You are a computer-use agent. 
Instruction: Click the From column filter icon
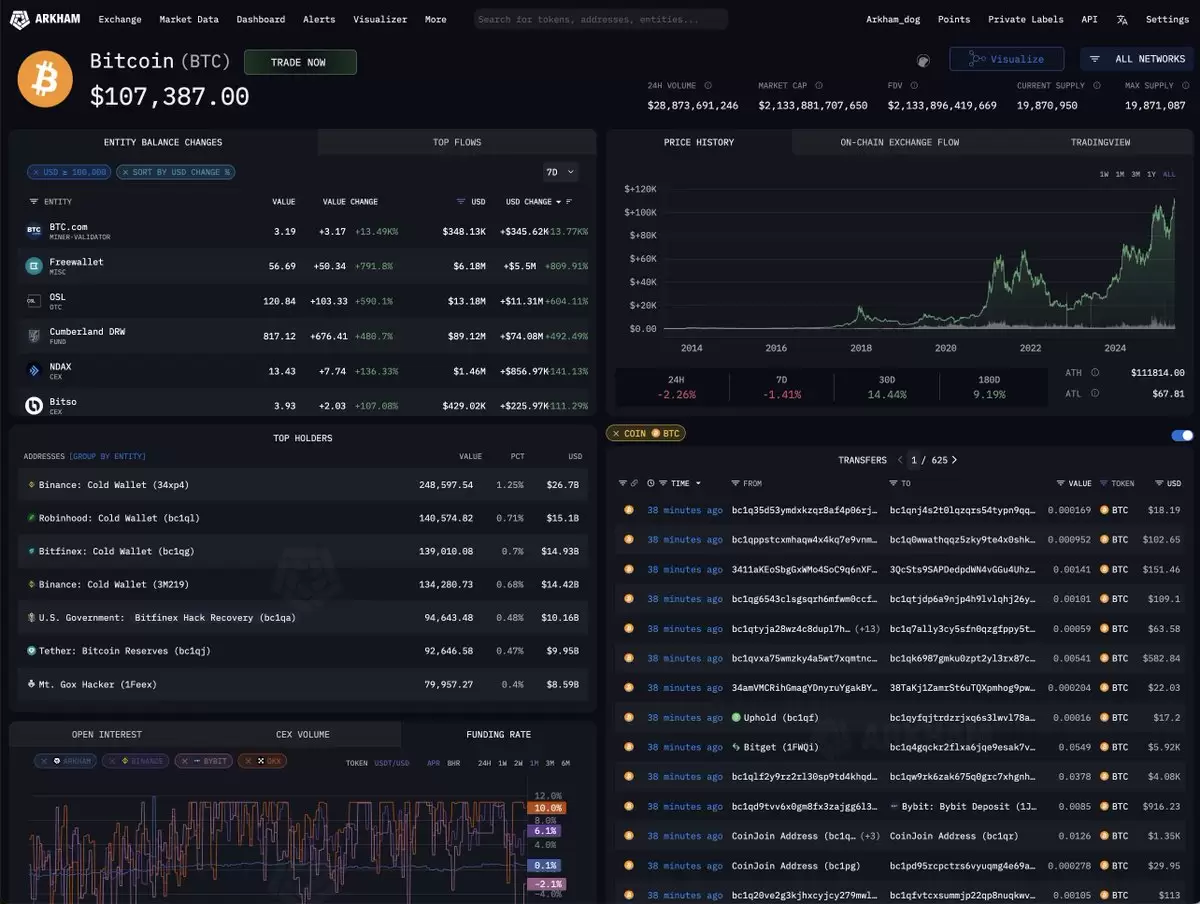point(736,484)
